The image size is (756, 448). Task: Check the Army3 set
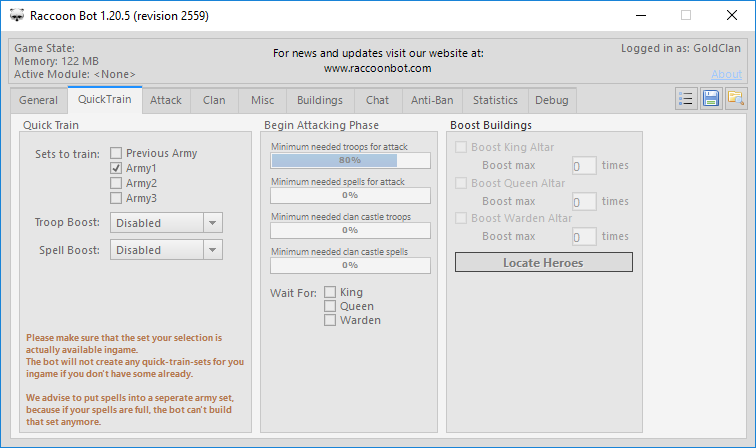pyautogui.click(x=116, y=198)
